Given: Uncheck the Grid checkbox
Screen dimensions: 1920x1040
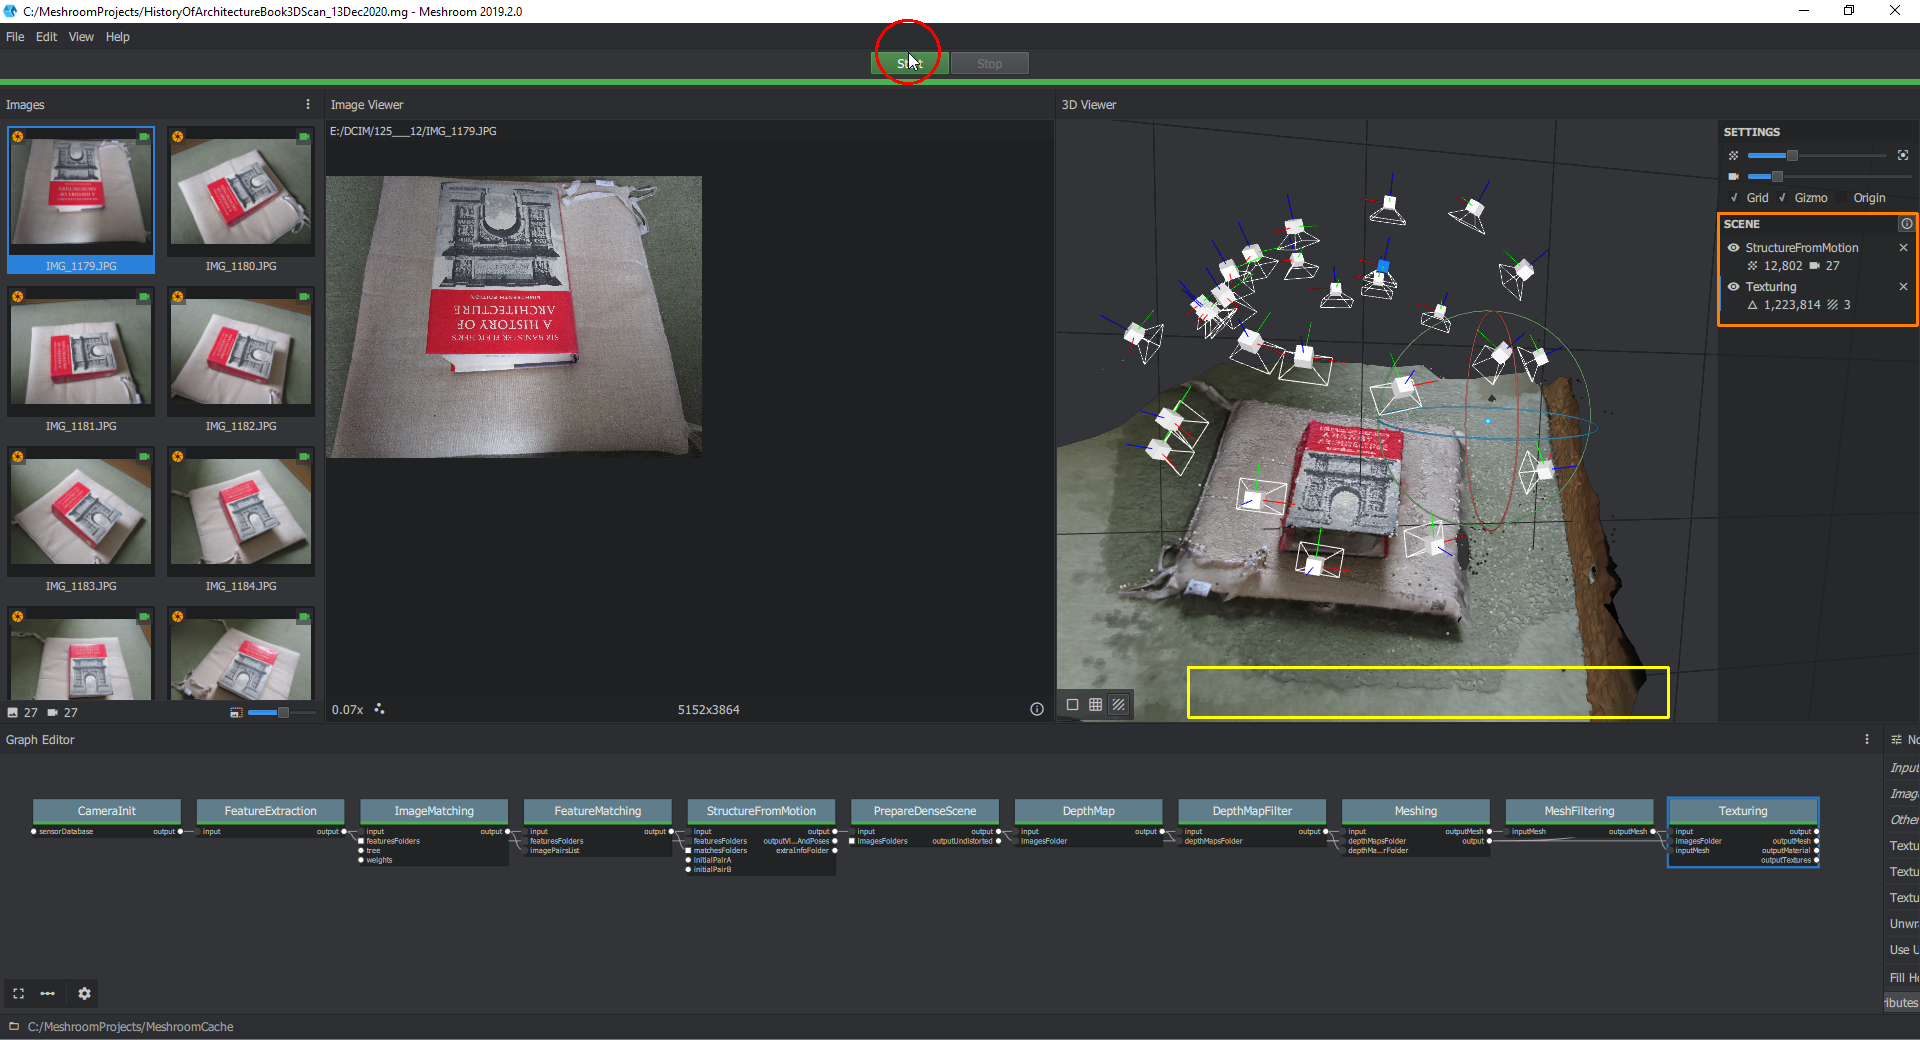Looking at the screenshot, I should [x=1734, y=198].
